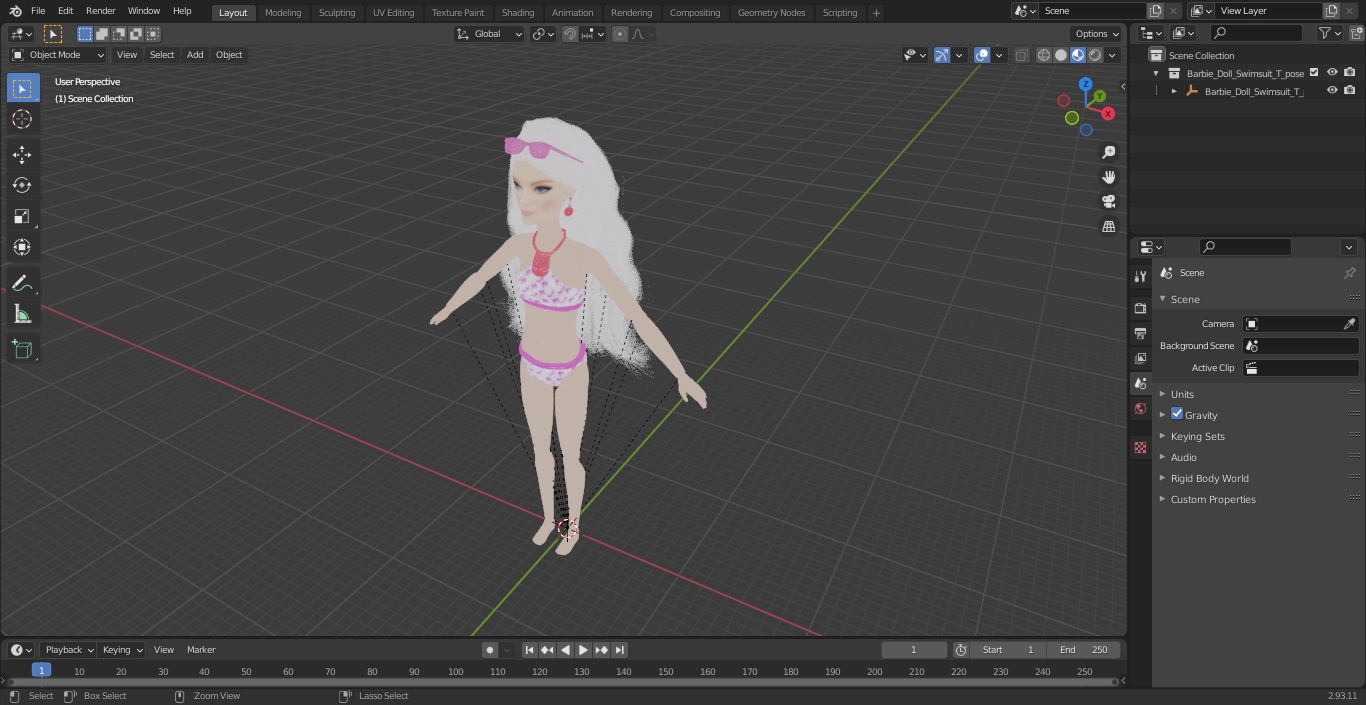Select the Measure tool

coord(22,315)
